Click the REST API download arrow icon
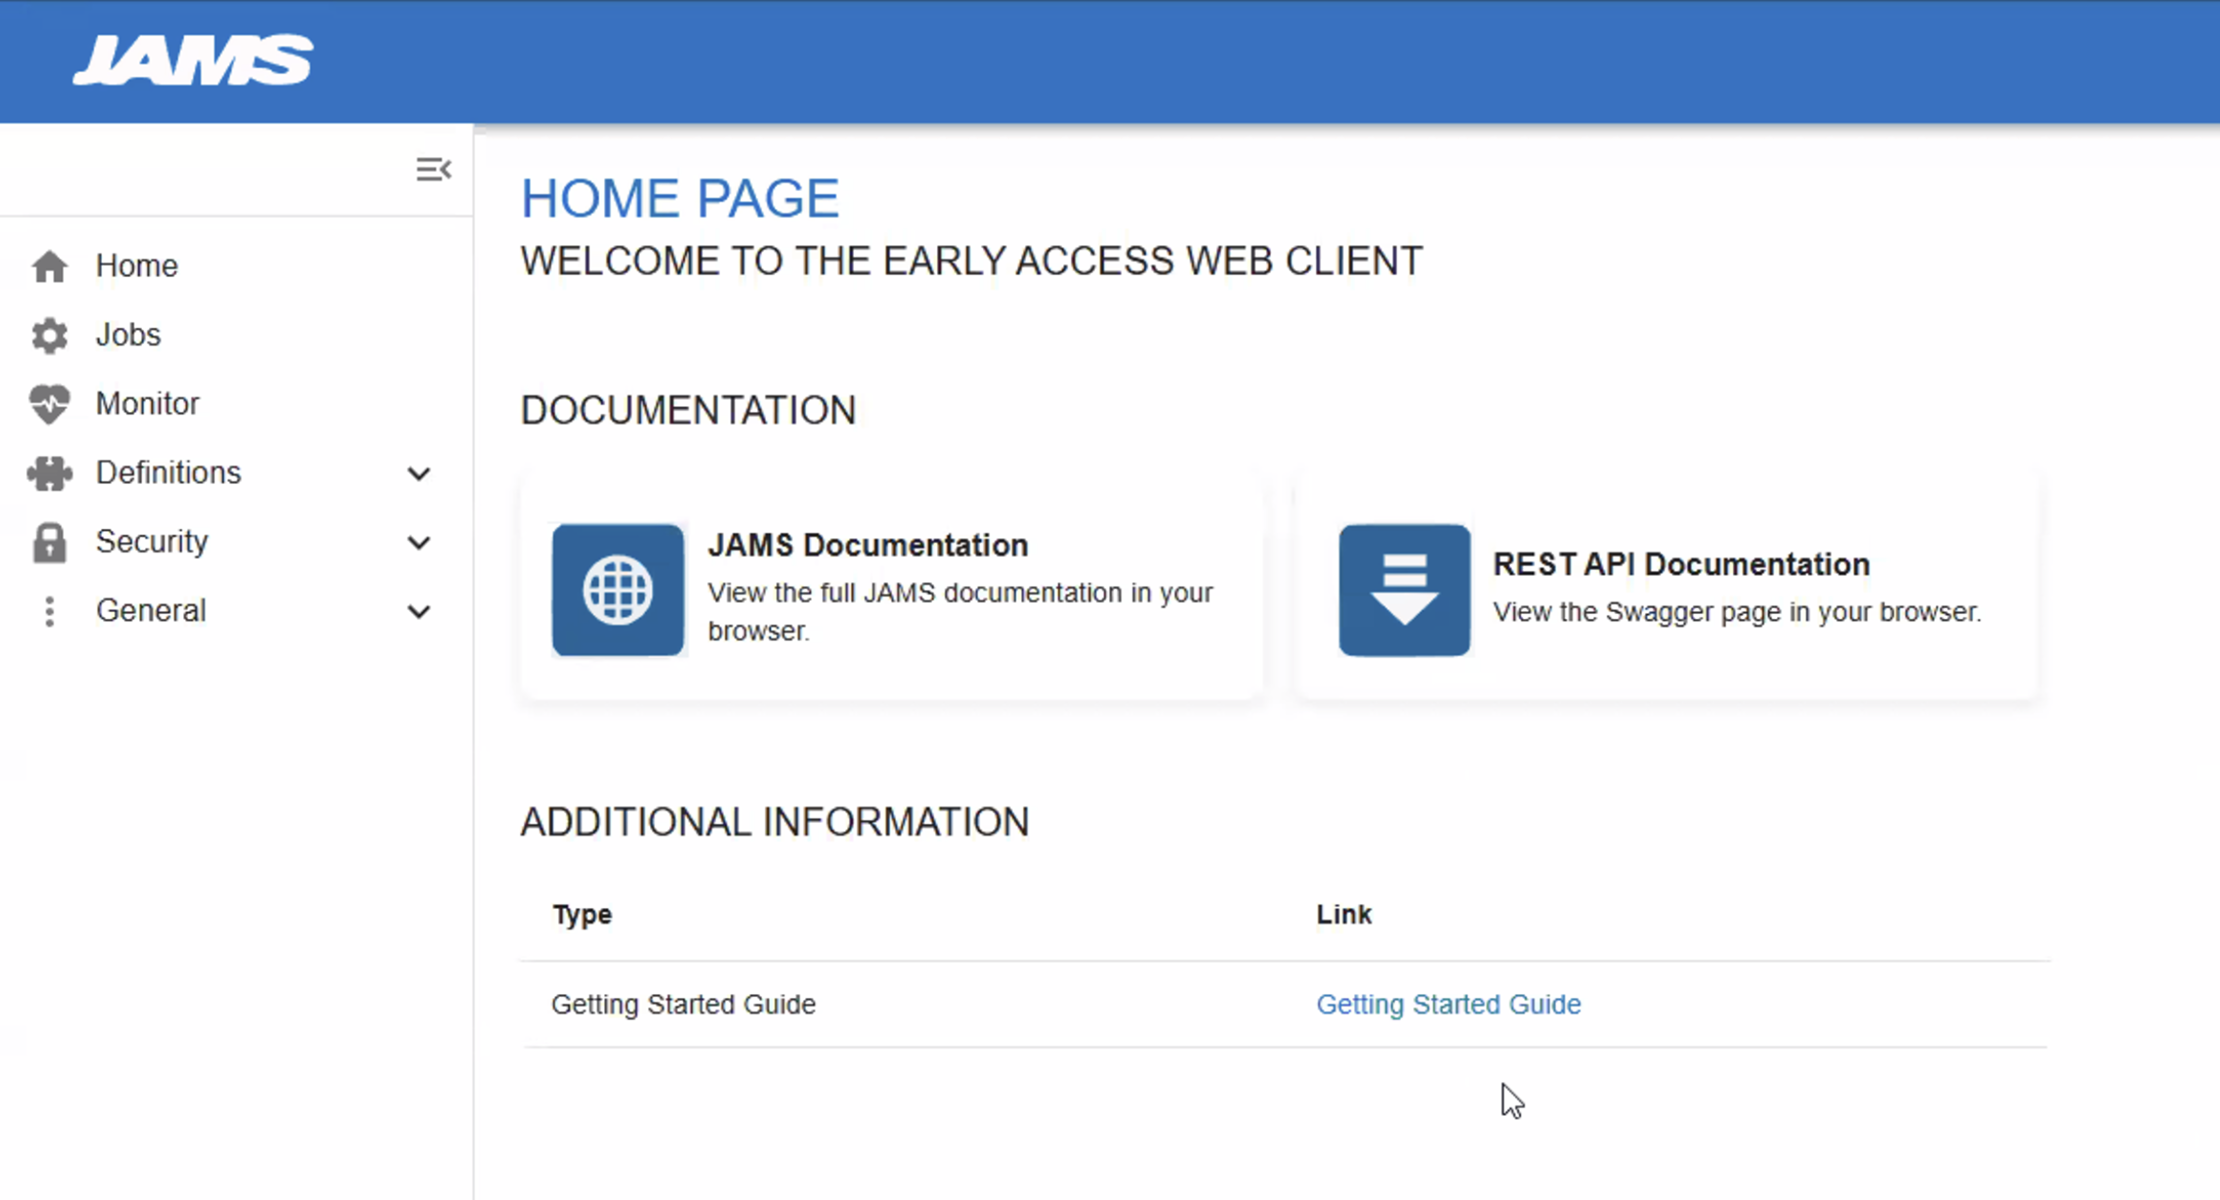The width and height of the screenshot is (2220, 1200). 1404,590
